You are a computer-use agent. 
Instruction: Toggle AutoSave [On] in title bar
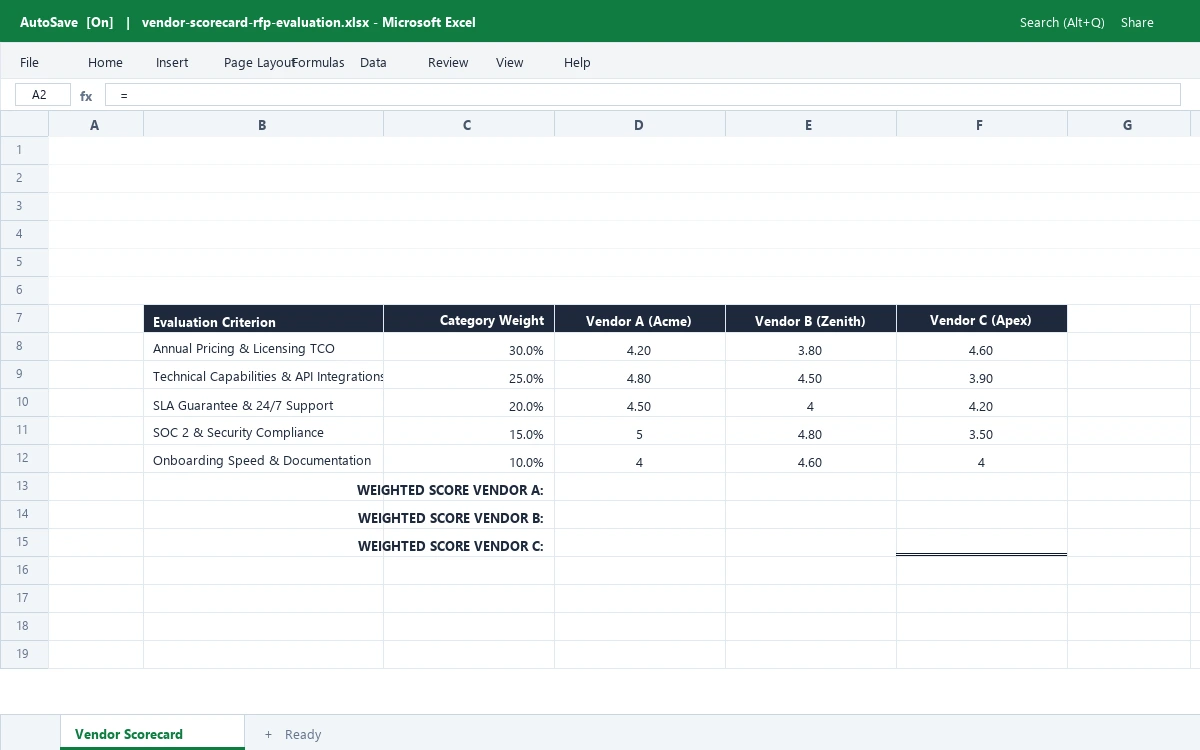pyautogui.click(x=66, y=22)
